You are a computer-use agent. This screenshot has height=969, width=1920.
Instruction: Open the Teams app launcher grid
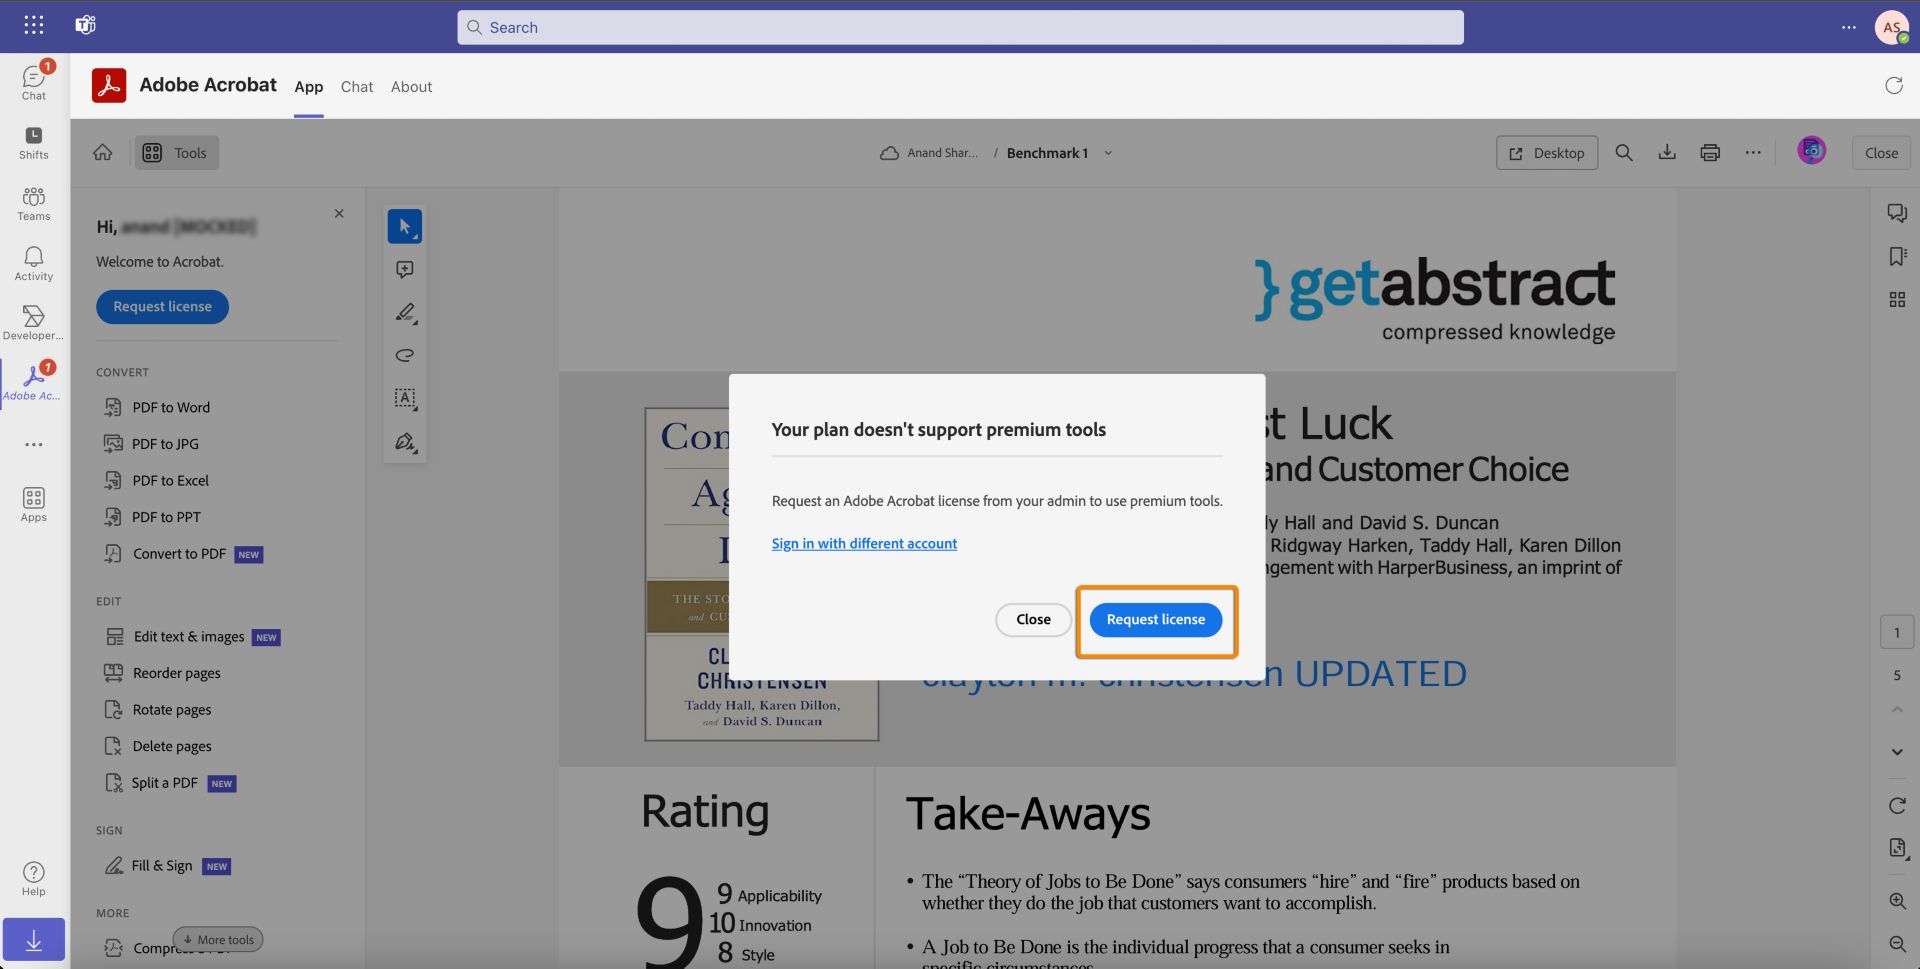(34, 26)
